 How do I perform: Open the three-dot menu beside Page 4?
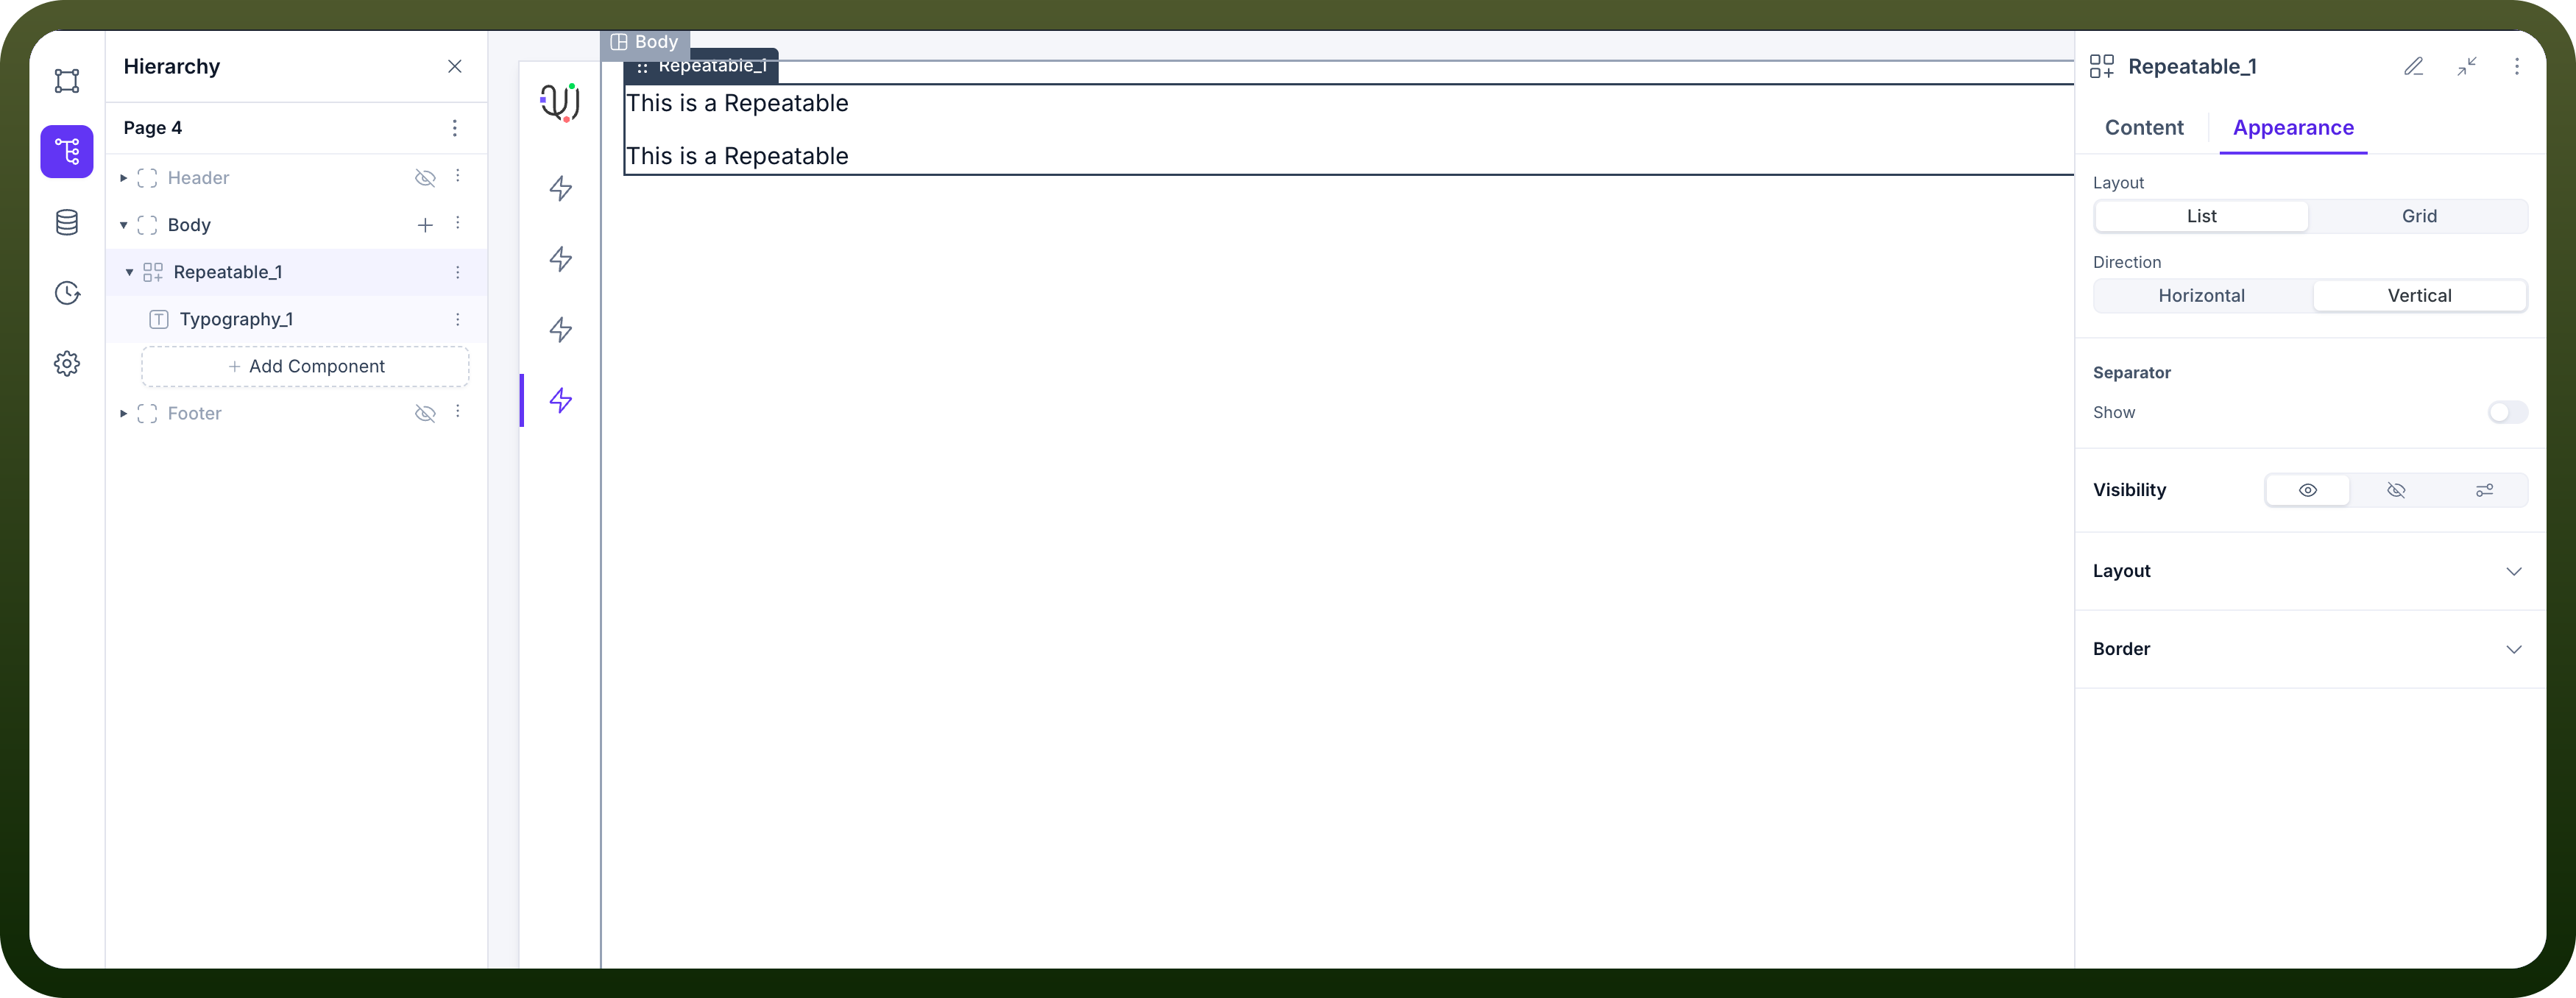[x=455, y=128]
